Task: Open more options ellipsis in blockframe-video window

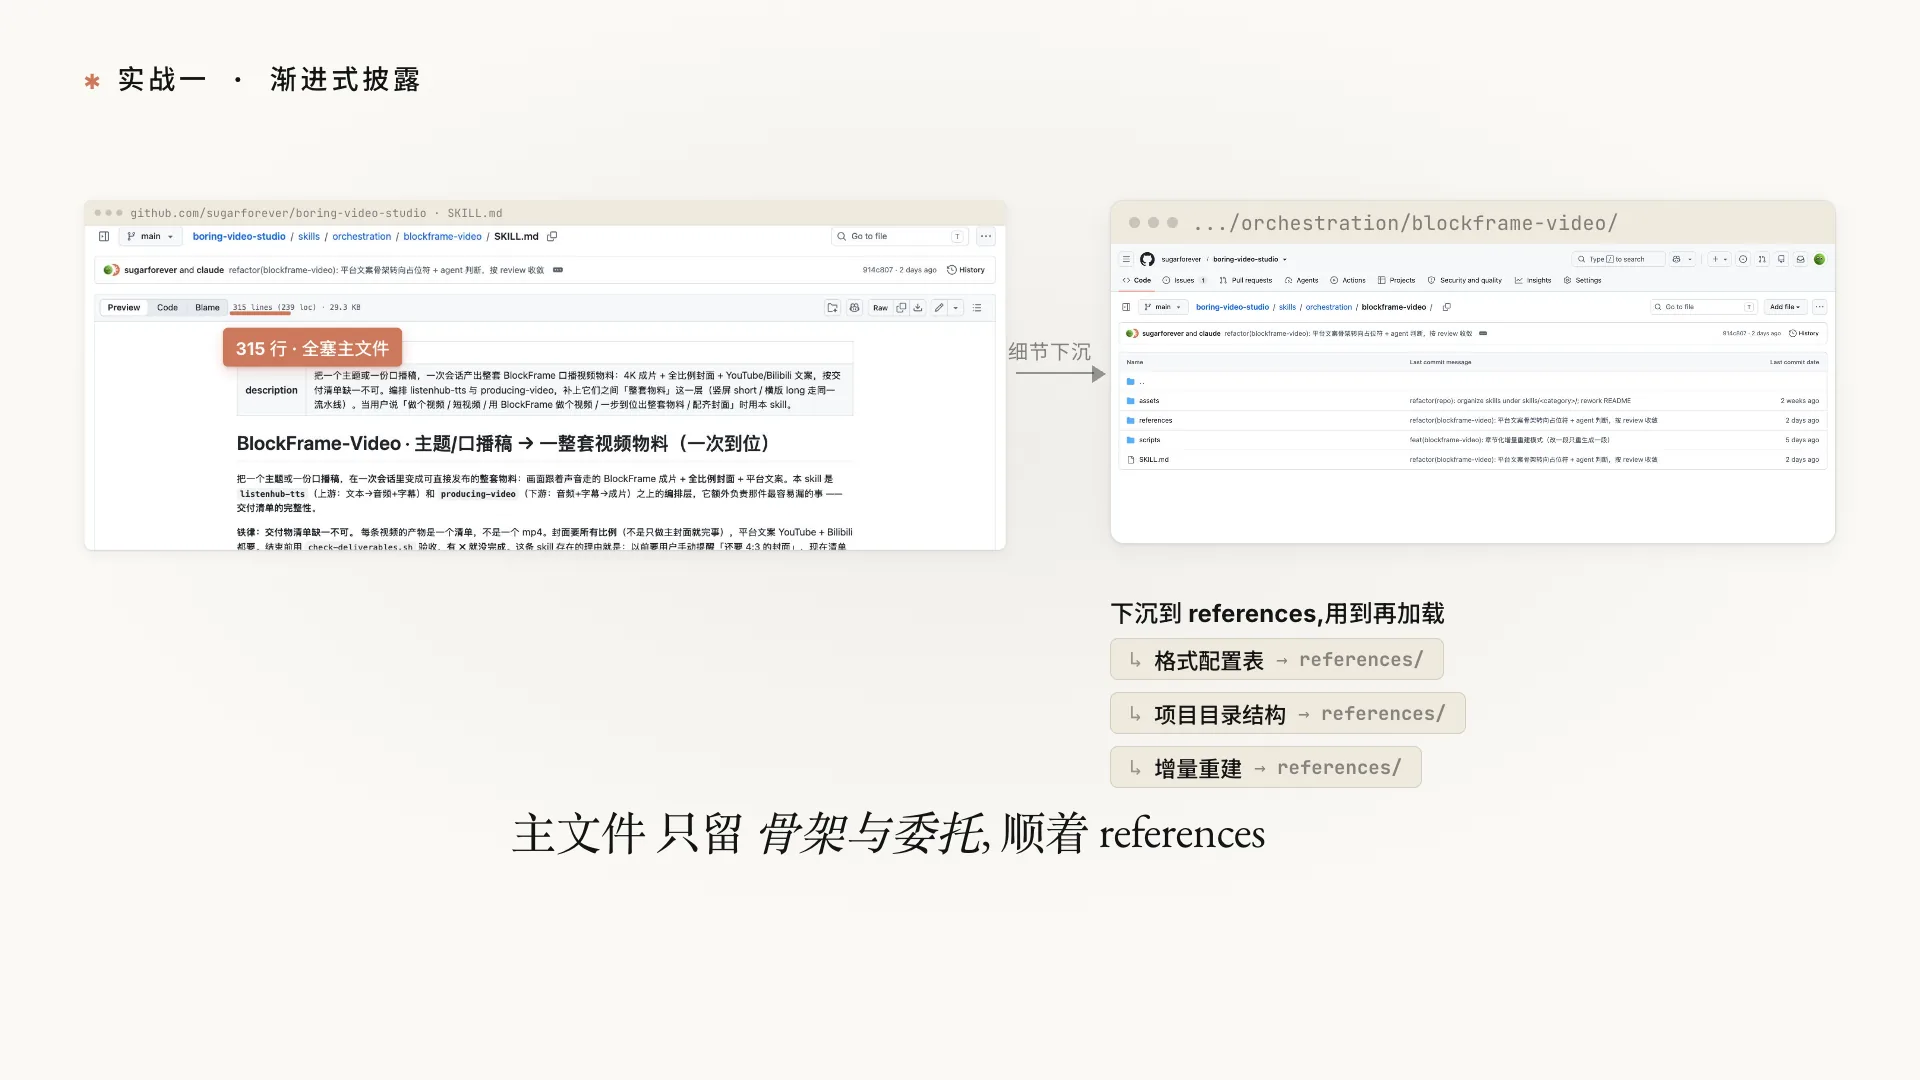Action: click(x=1819, y=307)
